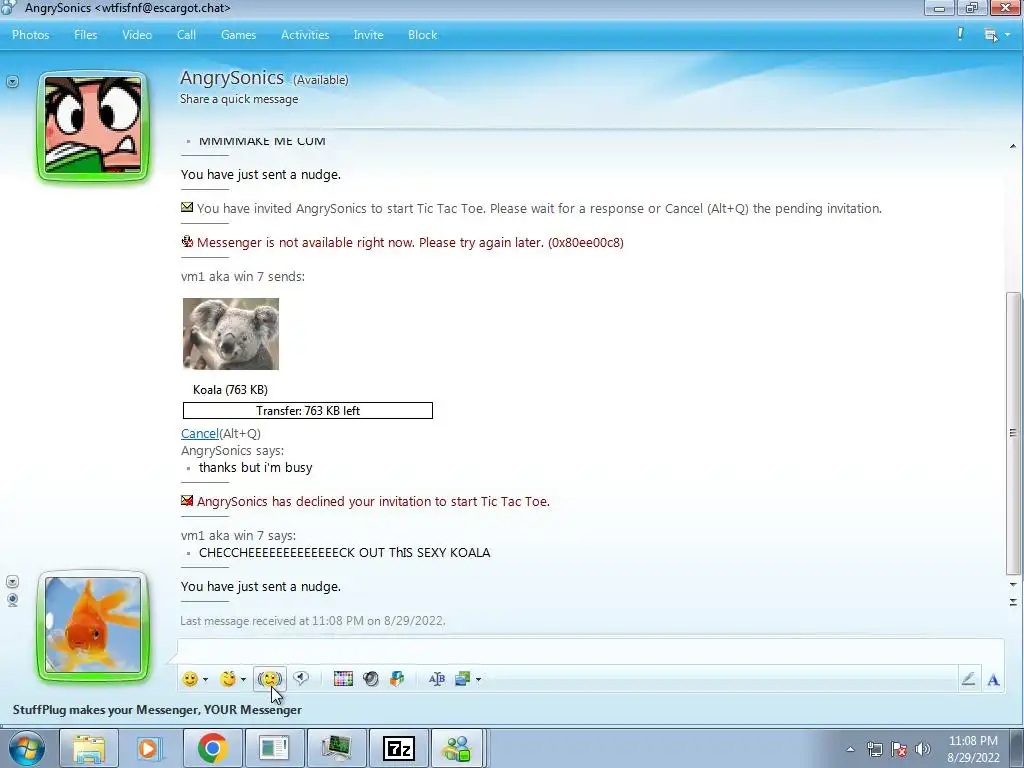Click the message input field
The width and height of the screenshot is (1024, 768).
pos(590,651)
